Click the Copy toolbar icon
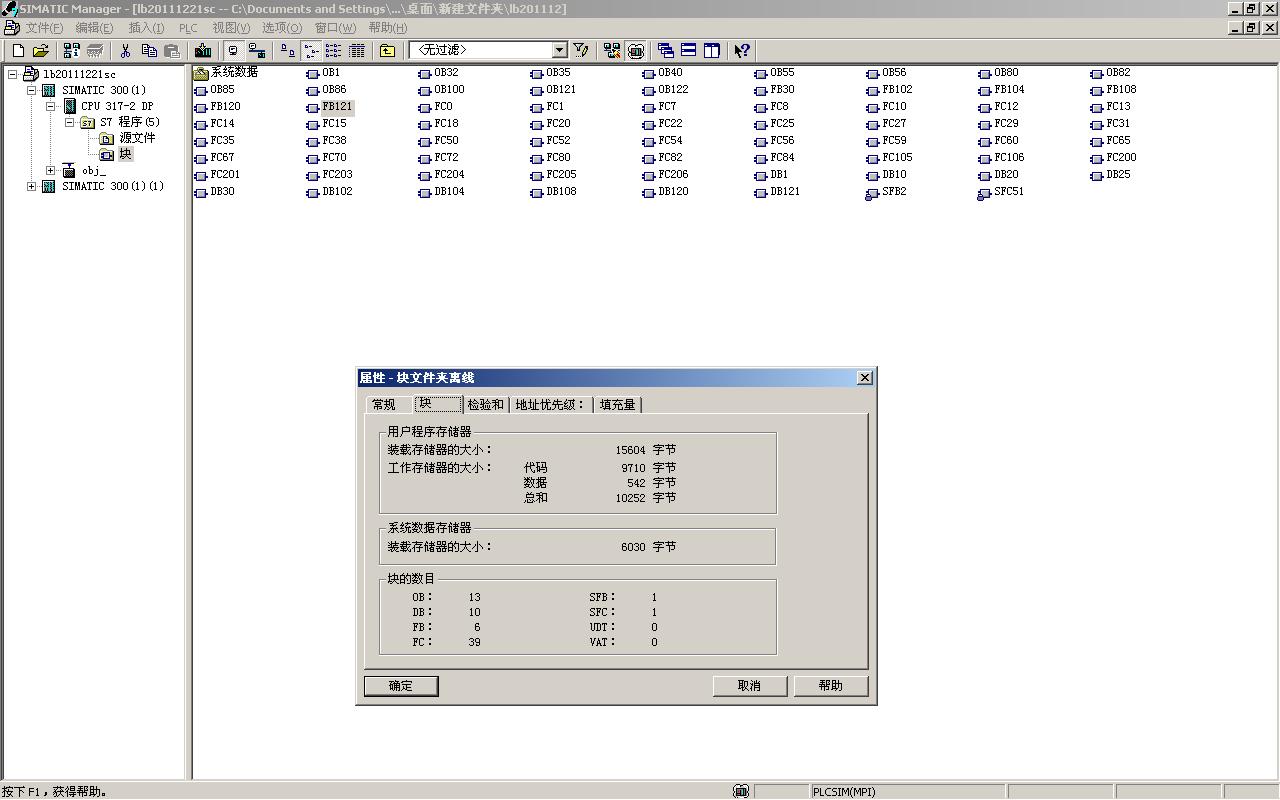 [x=149, y=50]
